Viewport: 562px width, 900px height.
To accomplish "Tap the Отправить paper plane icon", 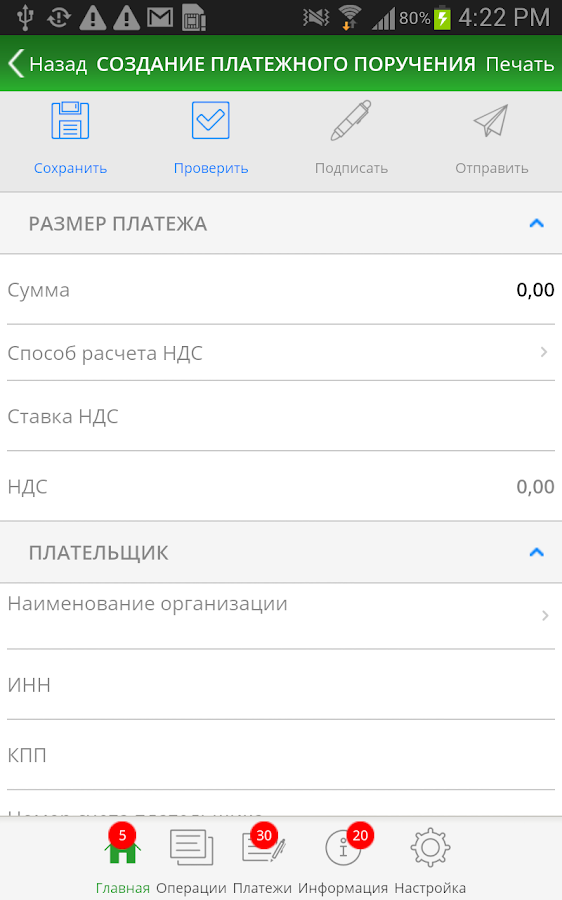I will [491, 121].
